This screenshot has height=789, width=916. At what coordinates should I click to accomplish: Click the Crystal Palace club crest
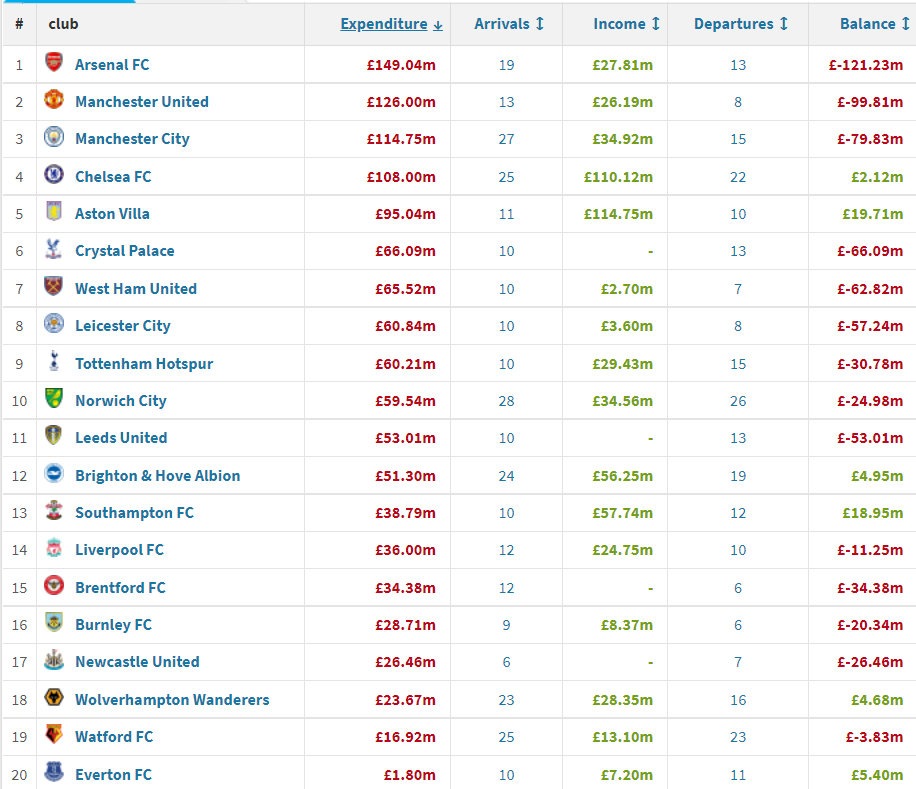(54, 249)
